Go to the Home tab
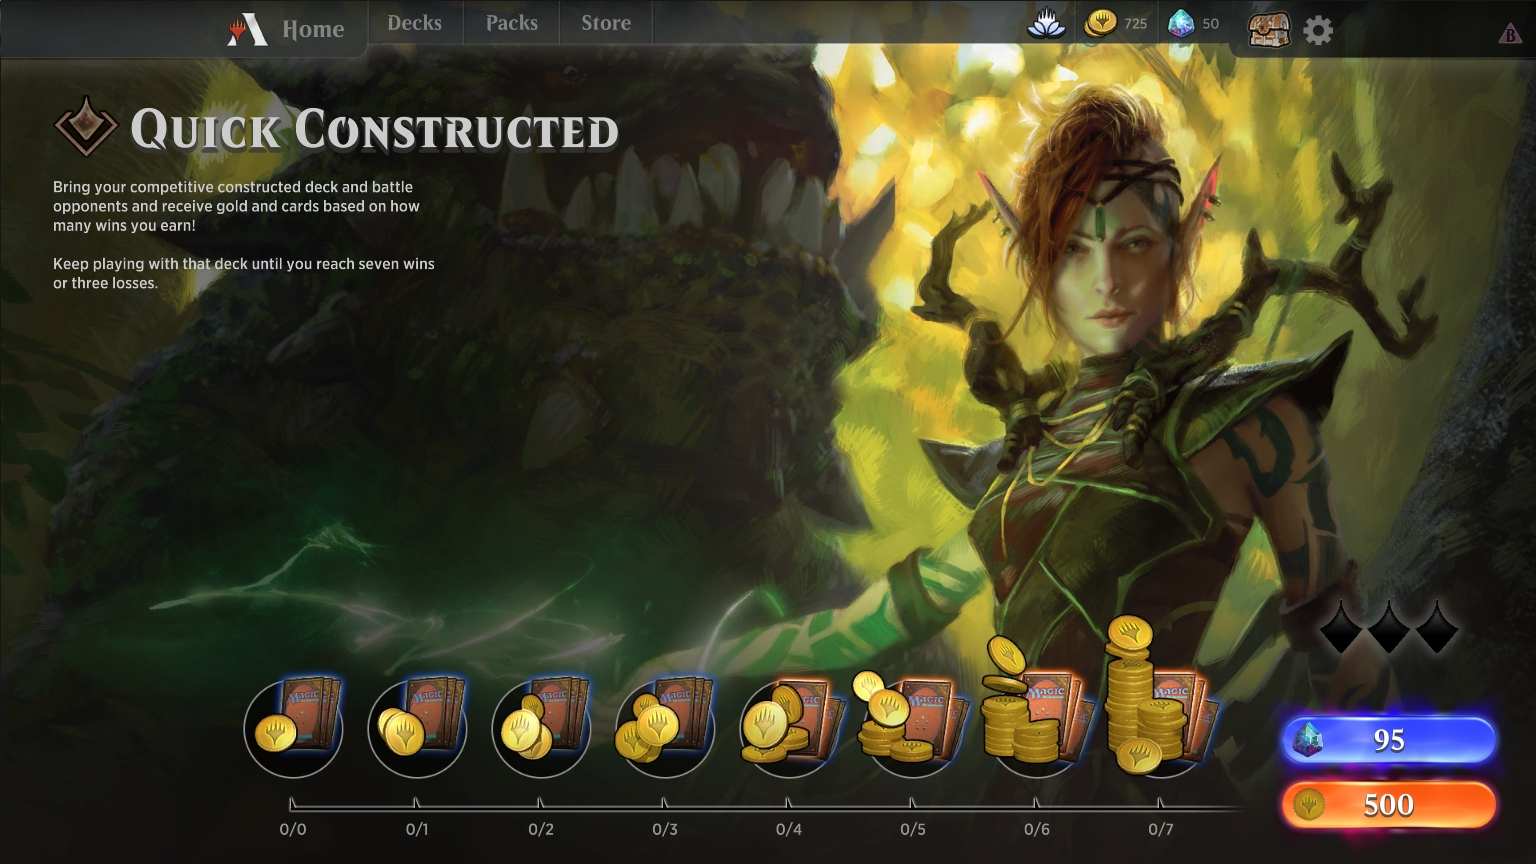Screen dimensions: 1536x864 coord(313,30)
